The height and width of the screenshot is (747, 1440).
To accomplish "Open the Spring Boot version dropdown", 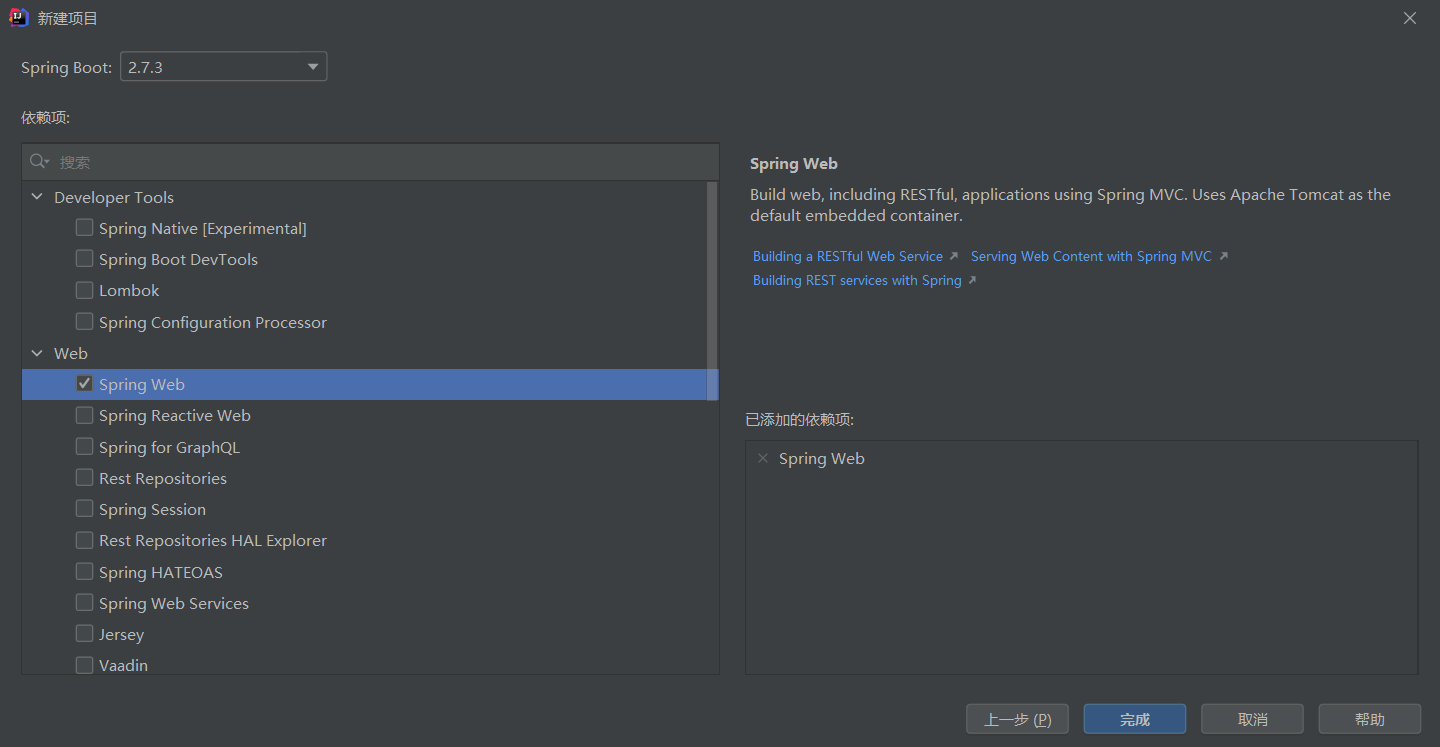I will point(224,67).
